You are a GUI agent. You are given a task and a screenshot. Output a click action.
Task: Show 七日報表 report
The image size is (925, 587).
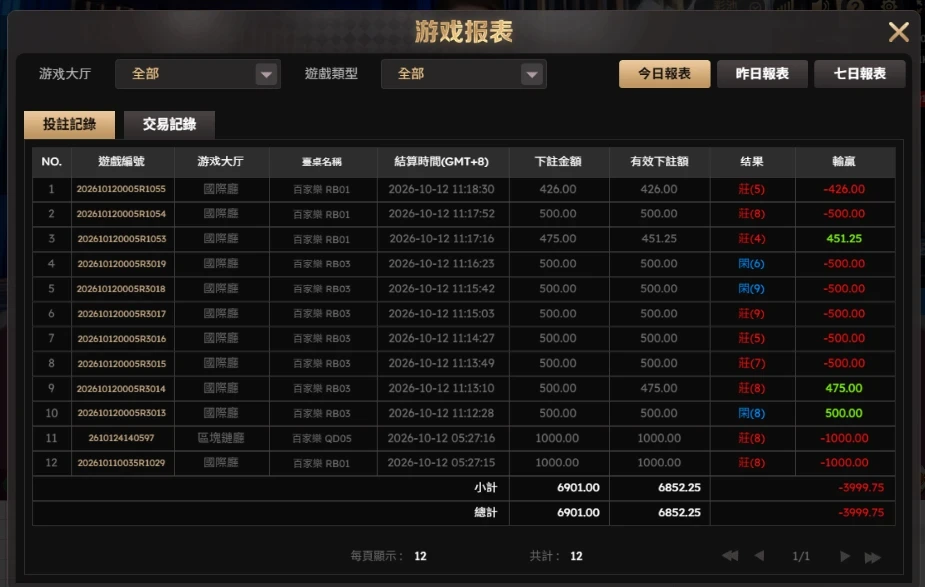click(x=860, y=74)
